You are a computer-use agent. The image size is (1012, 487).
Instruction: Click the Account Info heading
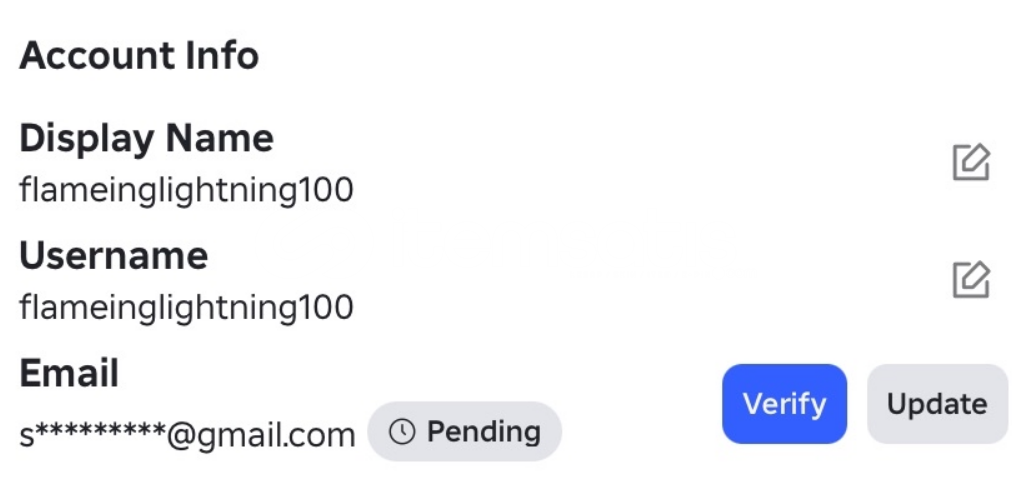click(x=139, y=56)
